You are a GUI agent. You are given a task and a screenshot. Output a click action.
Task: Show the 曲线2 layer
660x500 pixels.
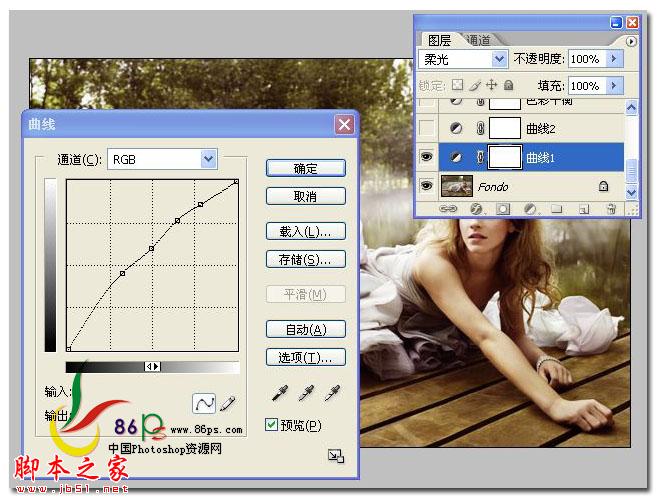click(x=427, y=128)
